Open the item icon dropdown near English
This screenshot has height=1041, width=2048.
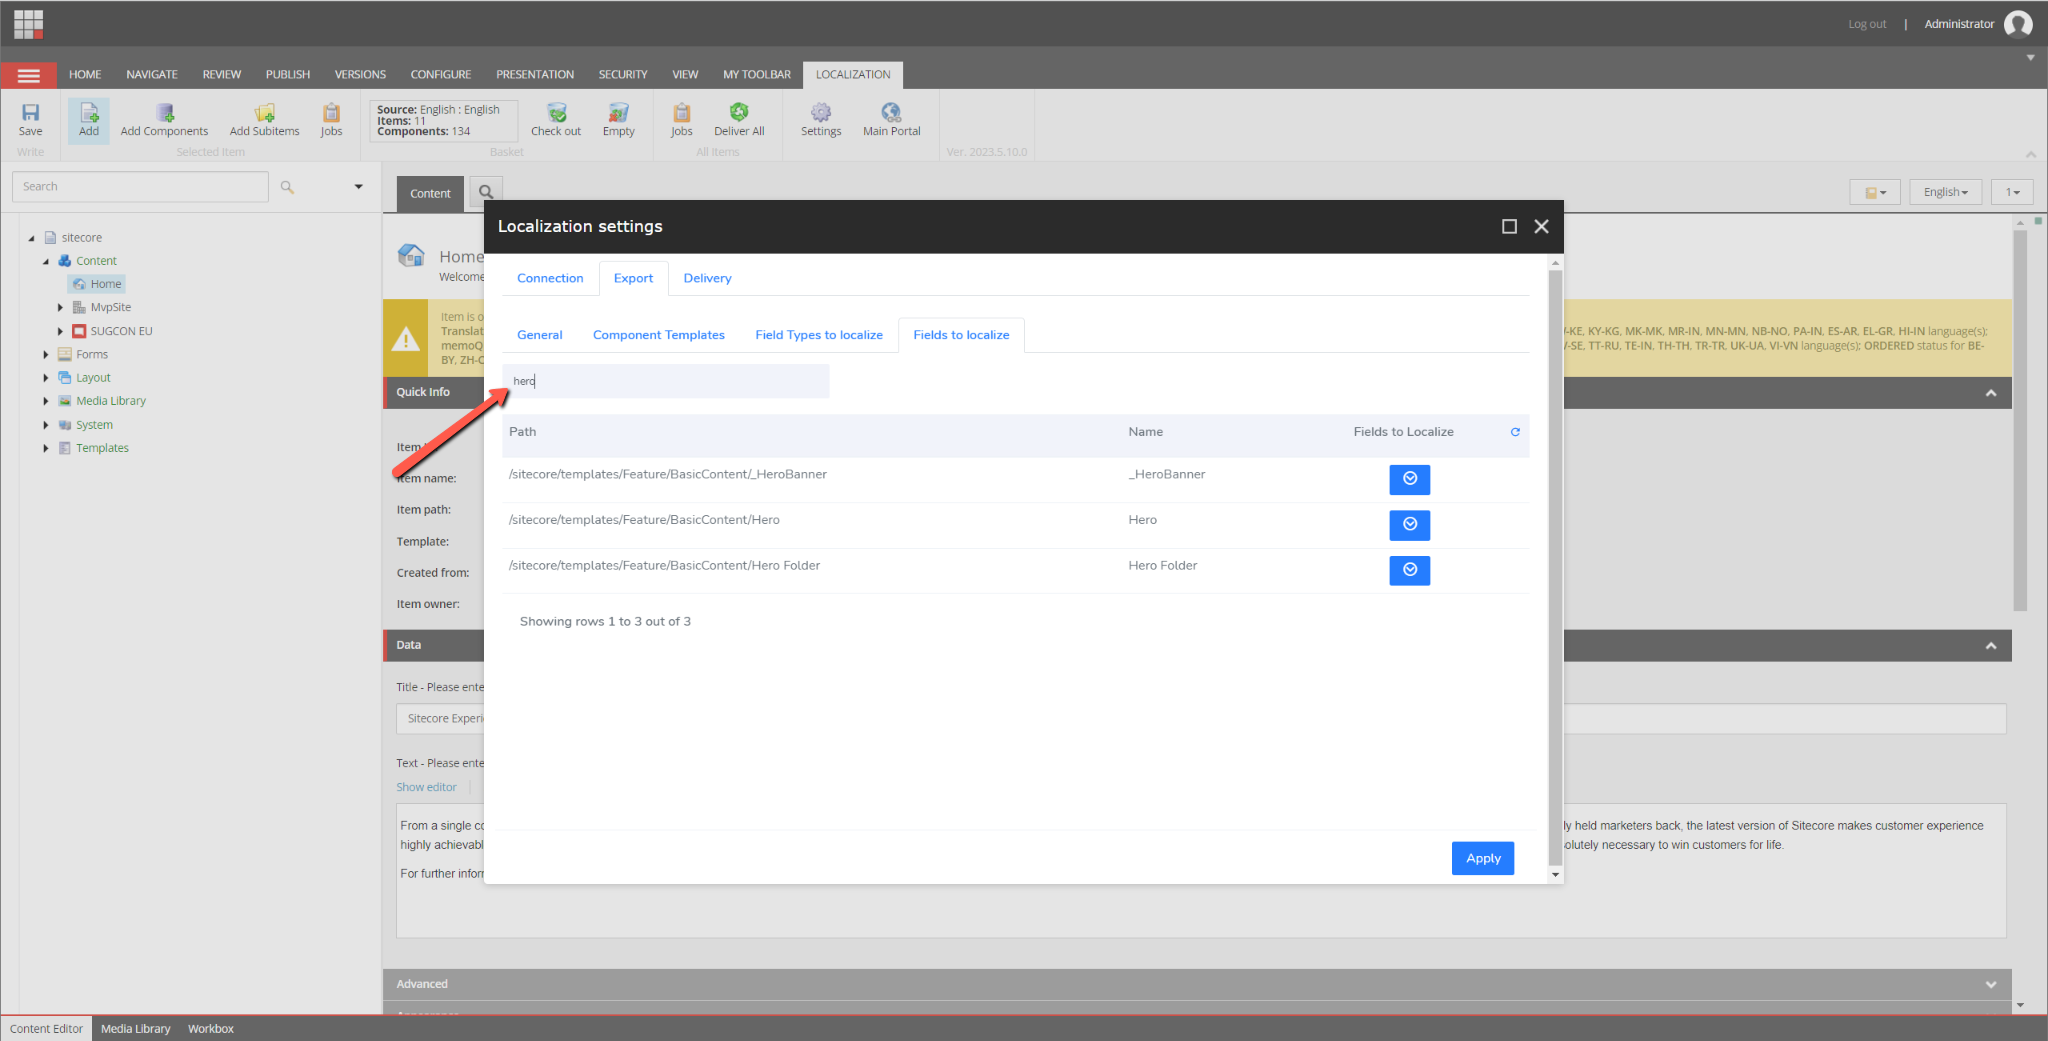(x=1875, y=192)
